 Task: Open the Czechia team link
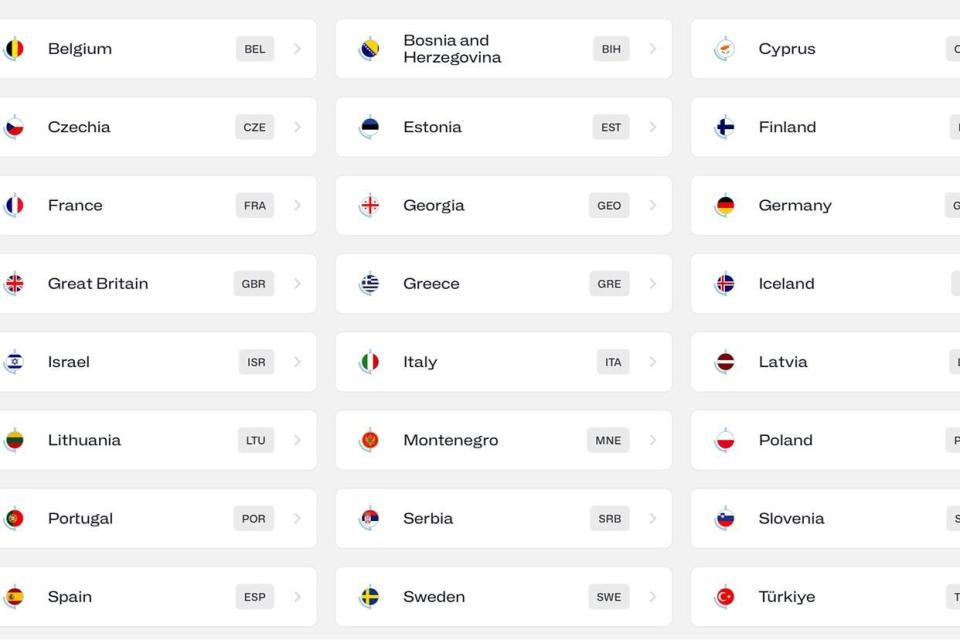click(x=79, y=127)
